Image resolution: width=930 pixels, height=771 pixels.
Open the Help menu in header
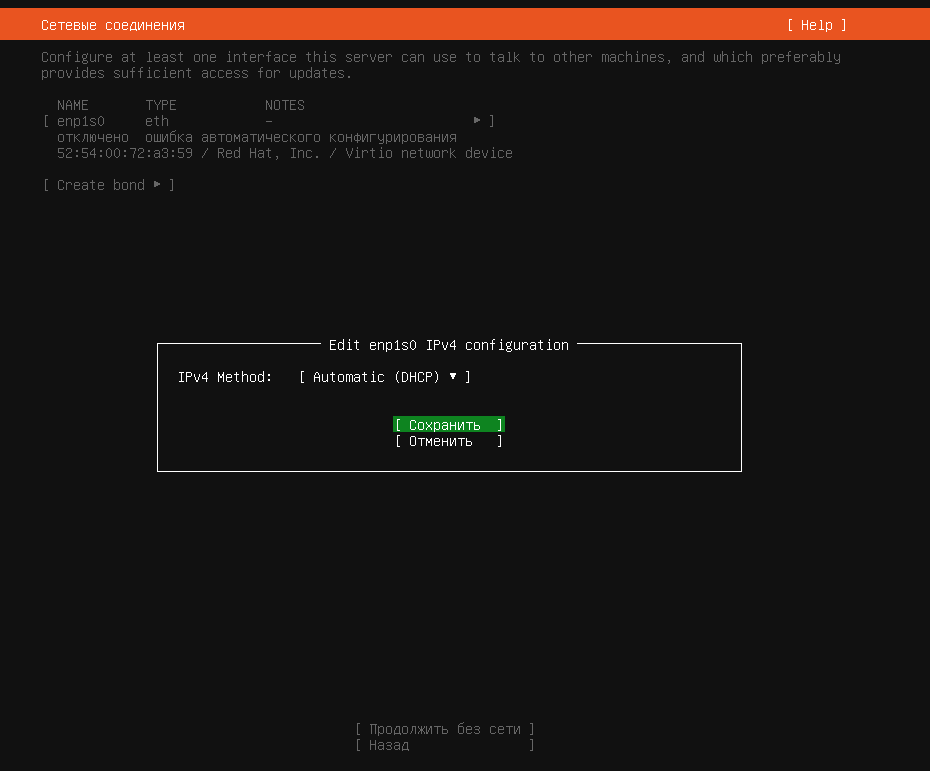coord(817,25)
